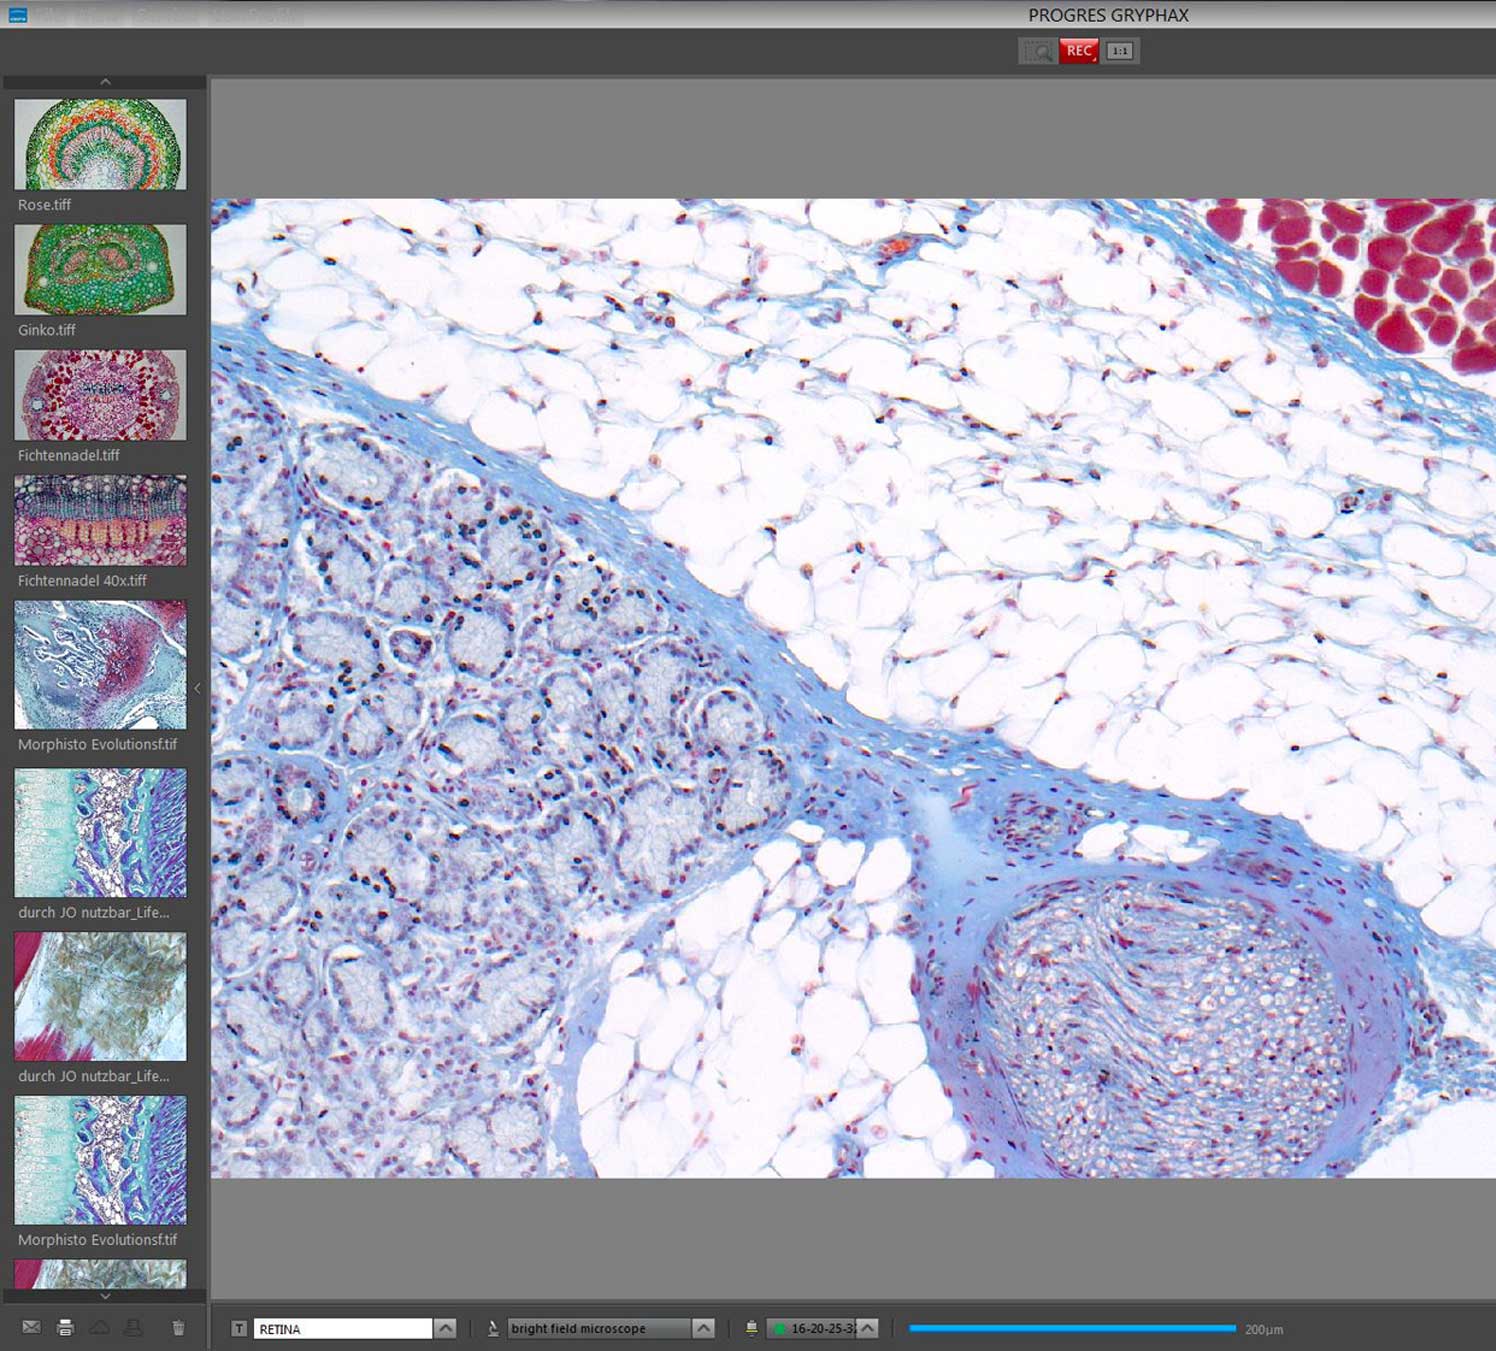Click the microscope calibration pen icon
The height and width of the screenshot is (1351, 1496).
click(493, 1328)
